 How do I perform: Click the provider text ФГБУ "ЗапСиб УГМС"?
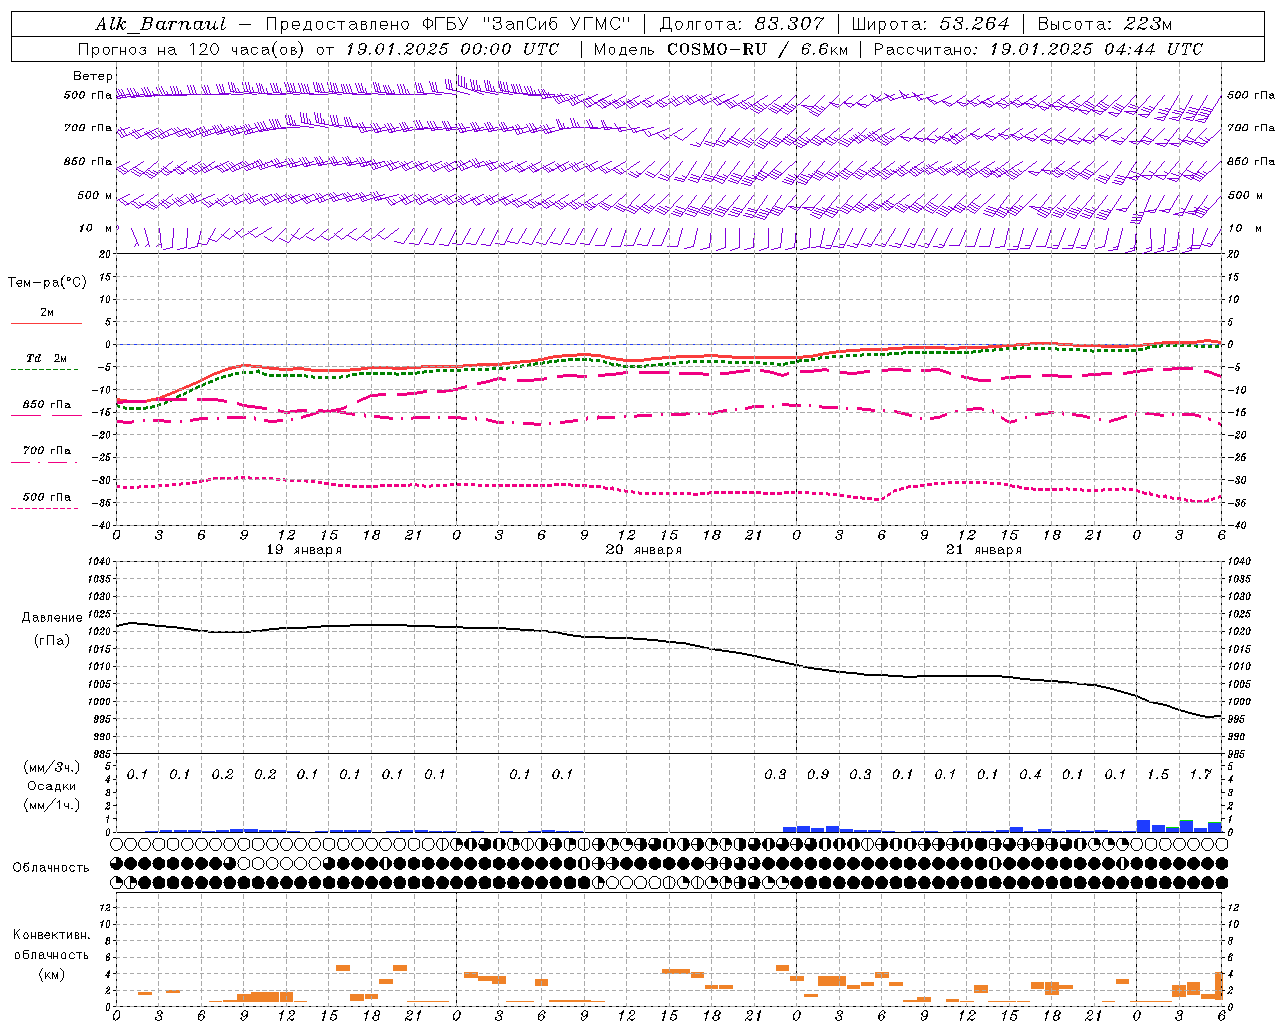[526, 24]
